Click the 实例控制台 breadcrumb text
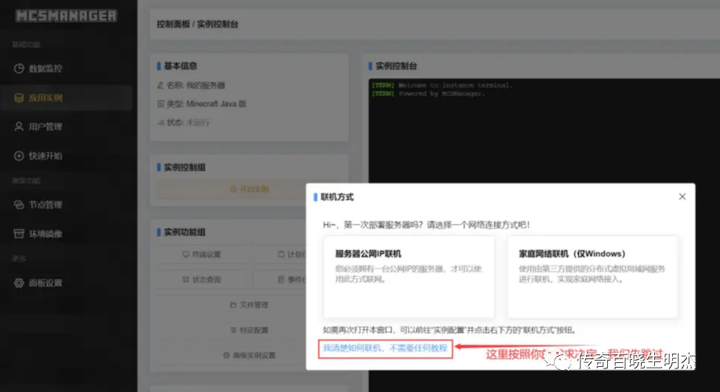The width and height of the screenshot is (720, 392). point(218,24)
